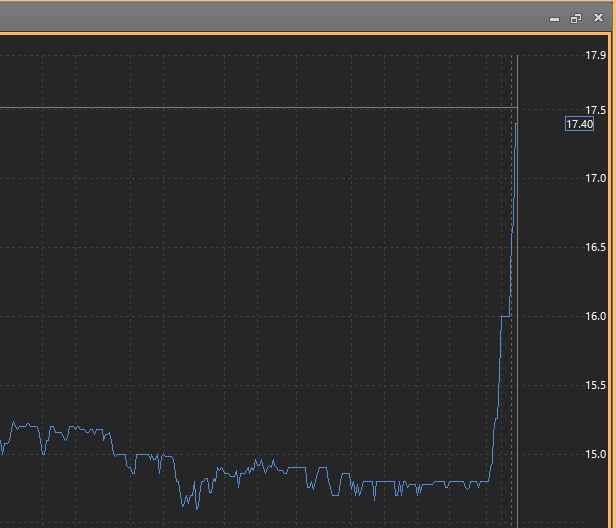Minimize the chart window

tap(554, 18)
